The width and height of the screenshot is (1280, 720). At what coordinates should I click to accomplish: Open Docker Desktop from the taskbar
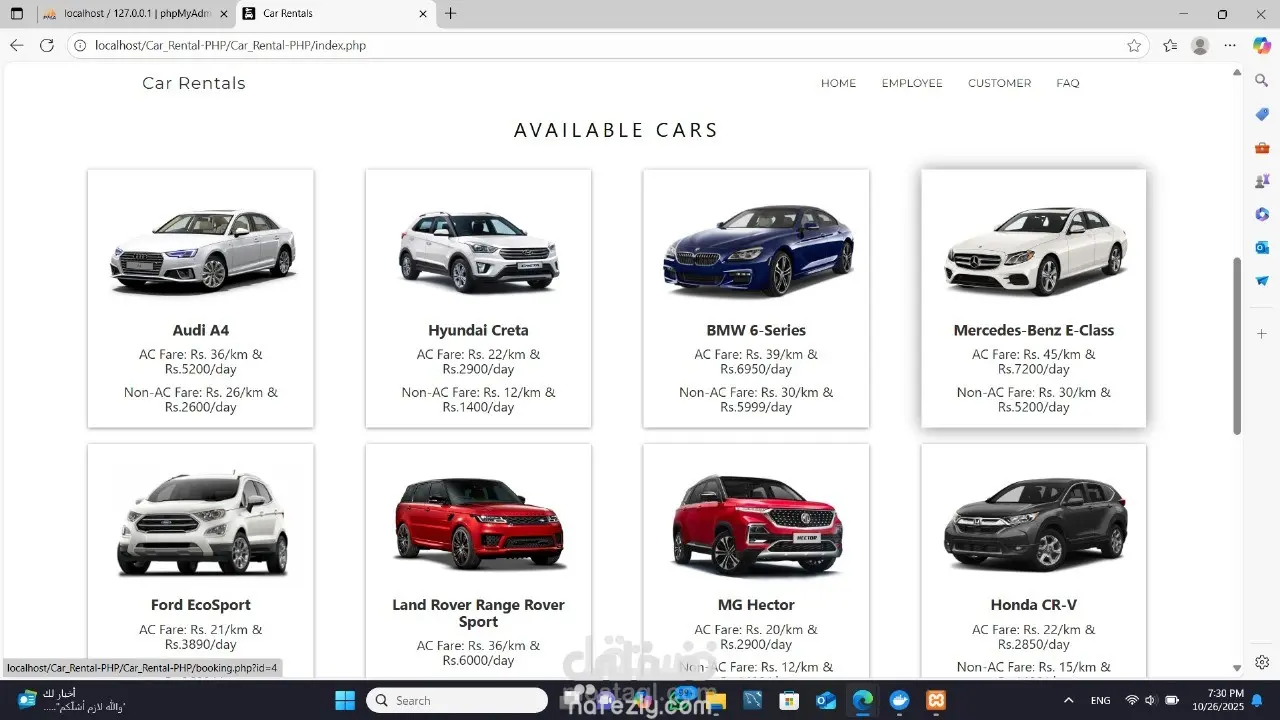(899, 700)
